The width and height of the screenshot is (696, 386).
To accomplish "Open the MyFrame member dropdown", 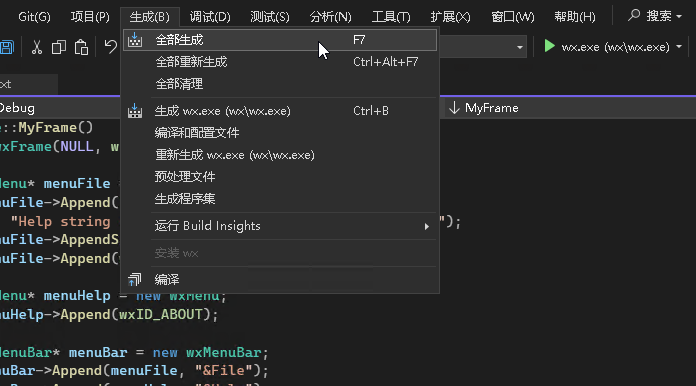I will click(x=570, y=108).
